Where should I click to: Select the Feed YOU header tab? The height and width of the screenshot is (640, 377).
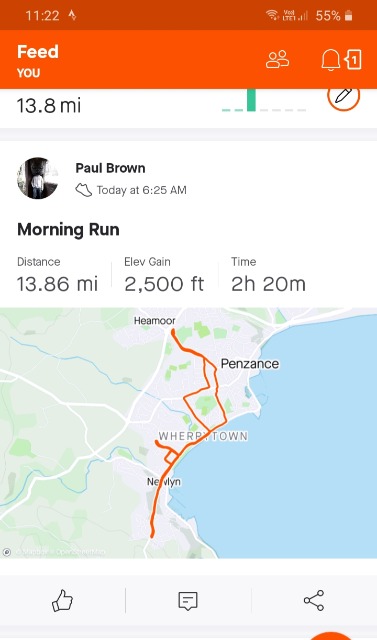(x=38, y=60)
